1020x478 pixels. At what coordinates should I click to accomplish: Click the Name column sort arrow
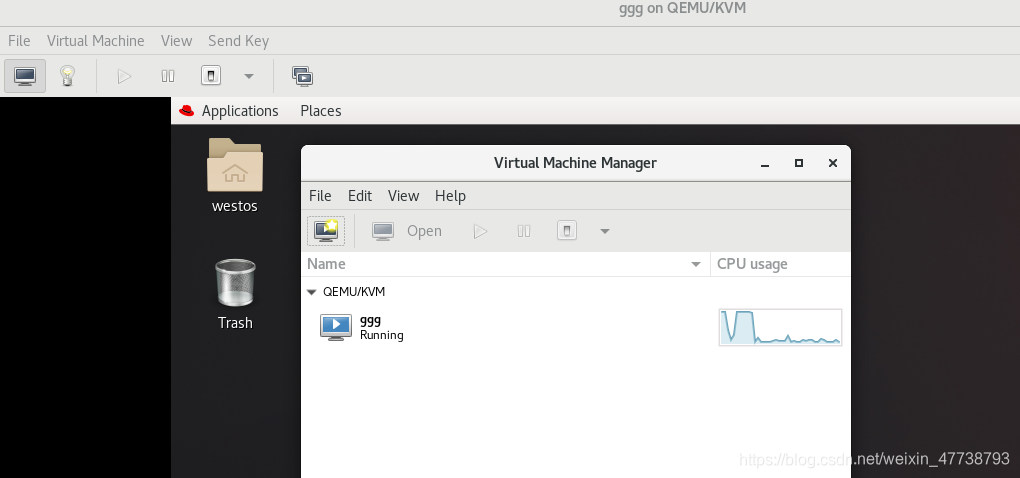click(x=696, y=264)
